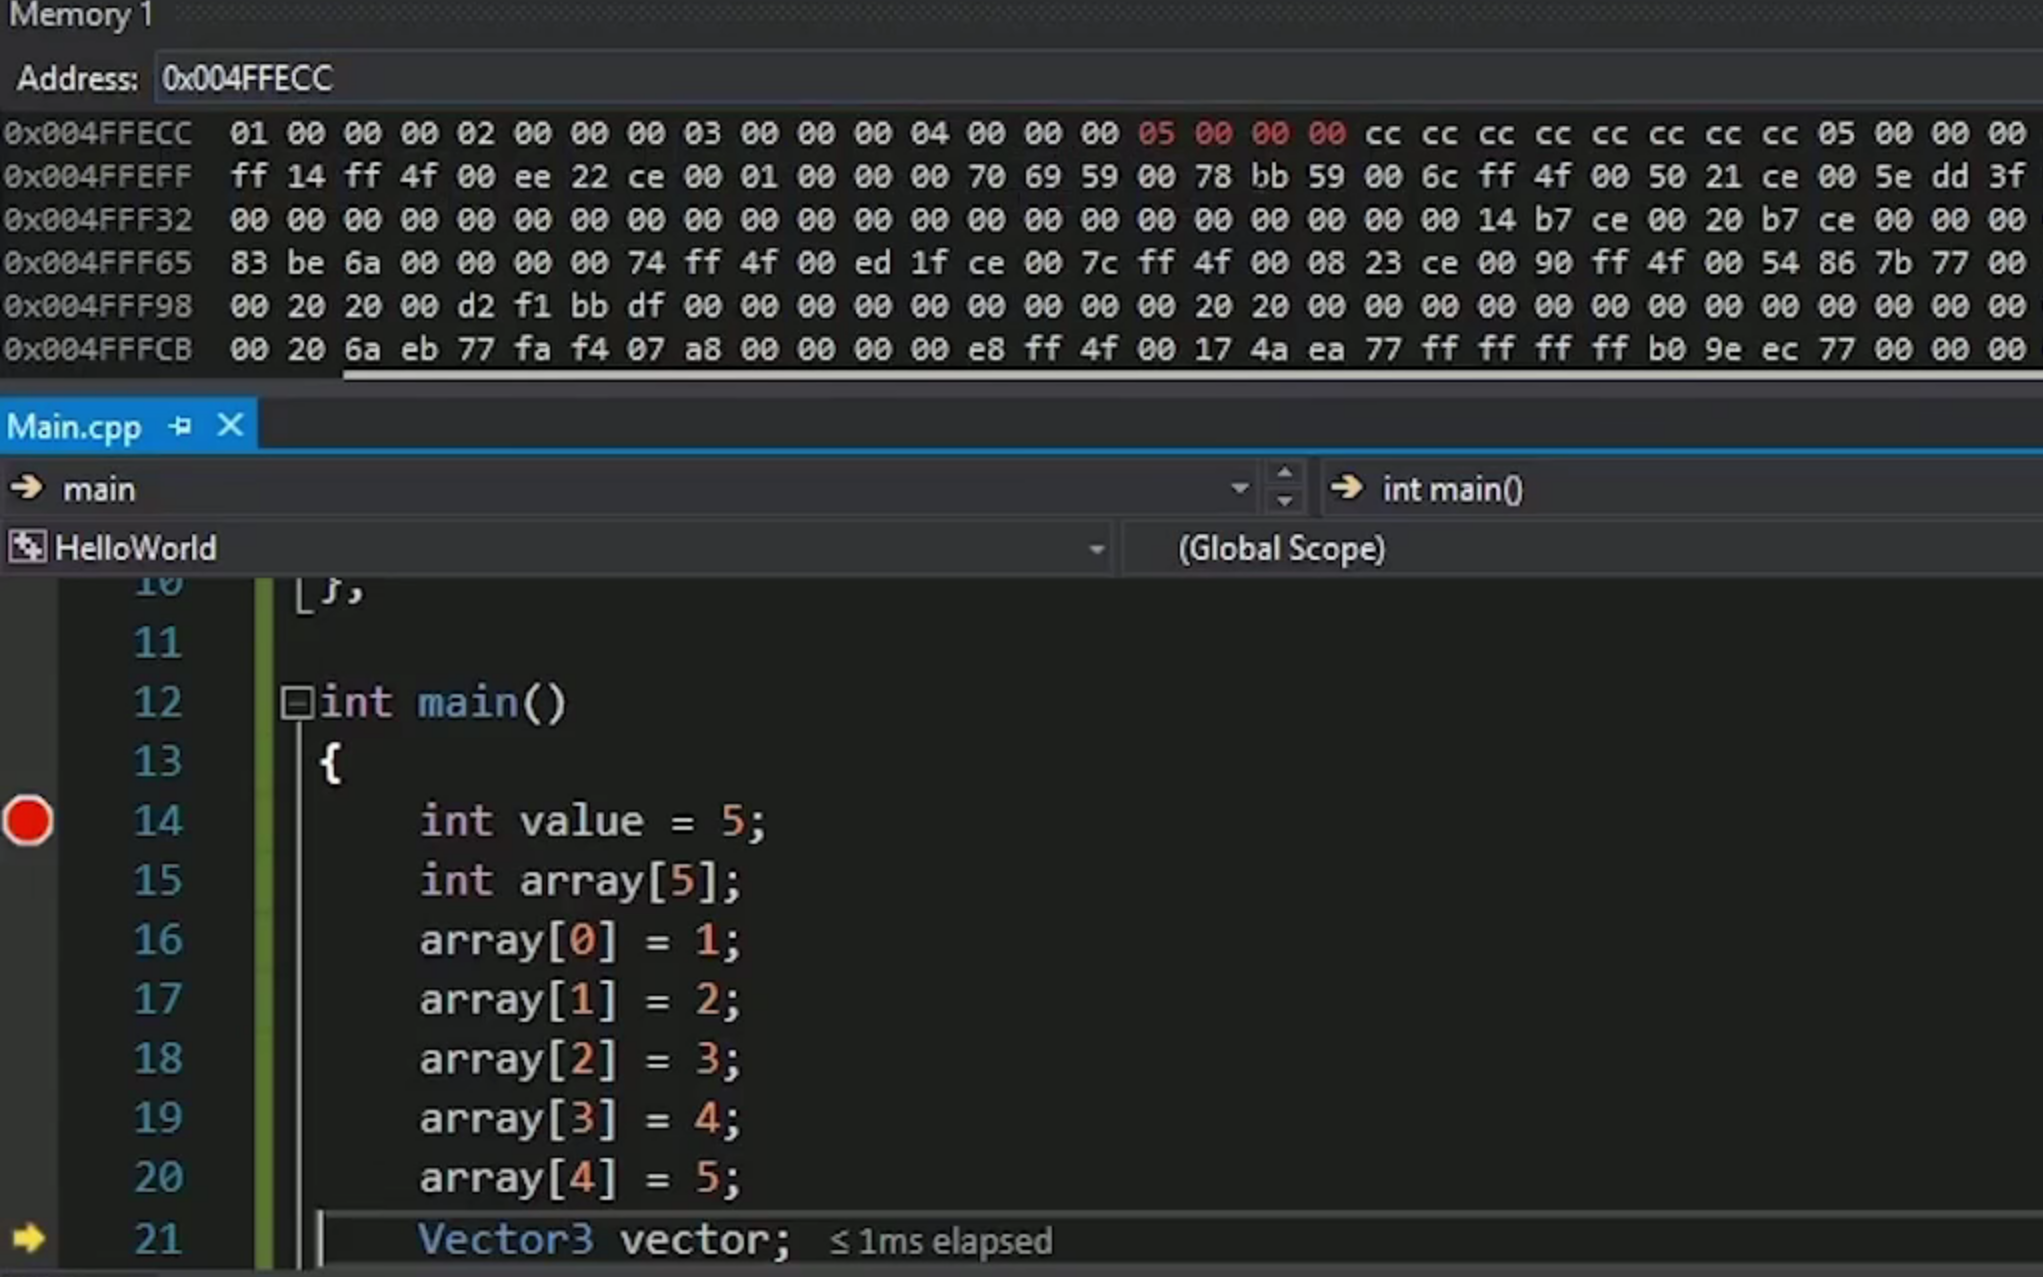Click the red highlighted 05 byte in memory
2043x1277 pixels.
pyautogui.click(x=1156, y=133)
